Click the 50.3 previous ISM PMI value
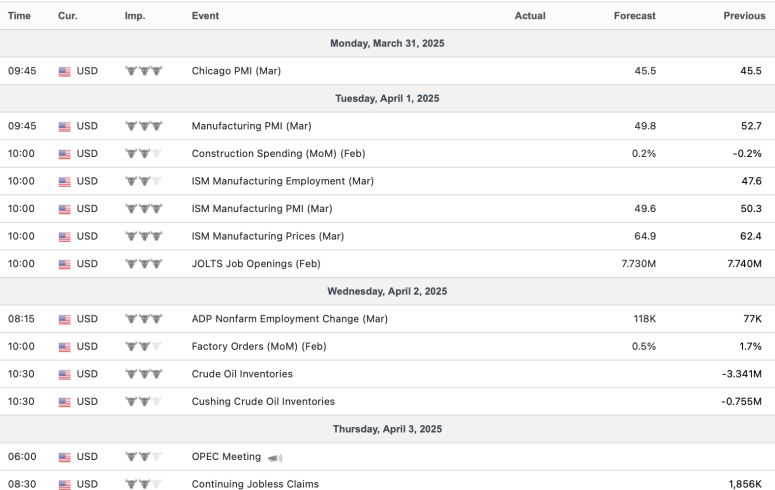The image size is (775, 490). click(x=751, y=209)
